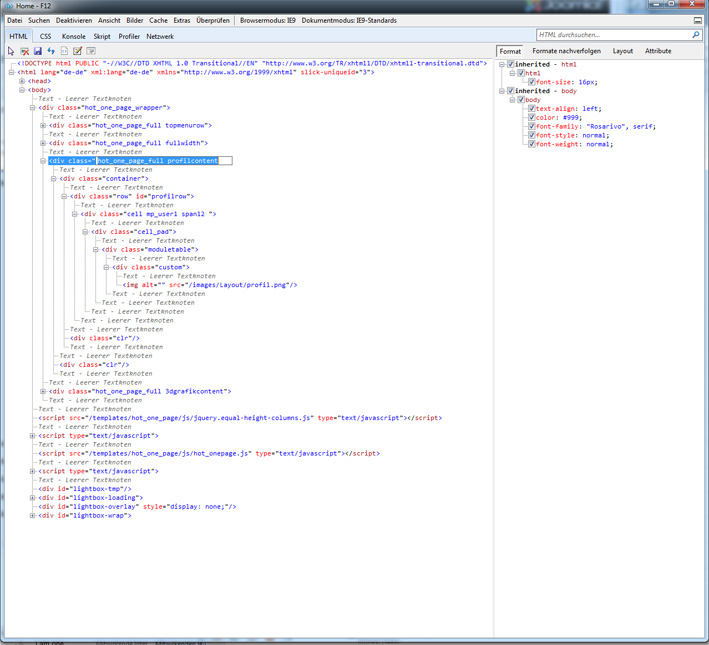Expand the fullwidth div node
Viewport: 709px width, 645px height.
click(x=43, y=143)
